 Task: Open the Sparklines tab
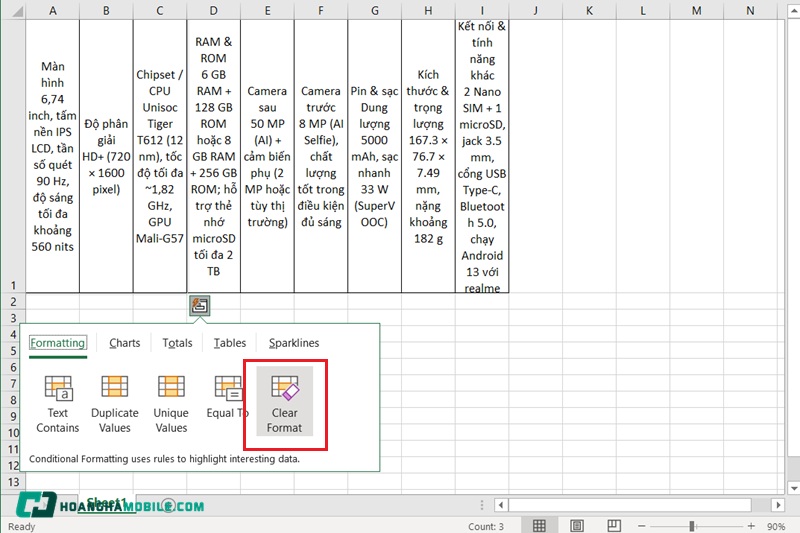pos(294,343)
